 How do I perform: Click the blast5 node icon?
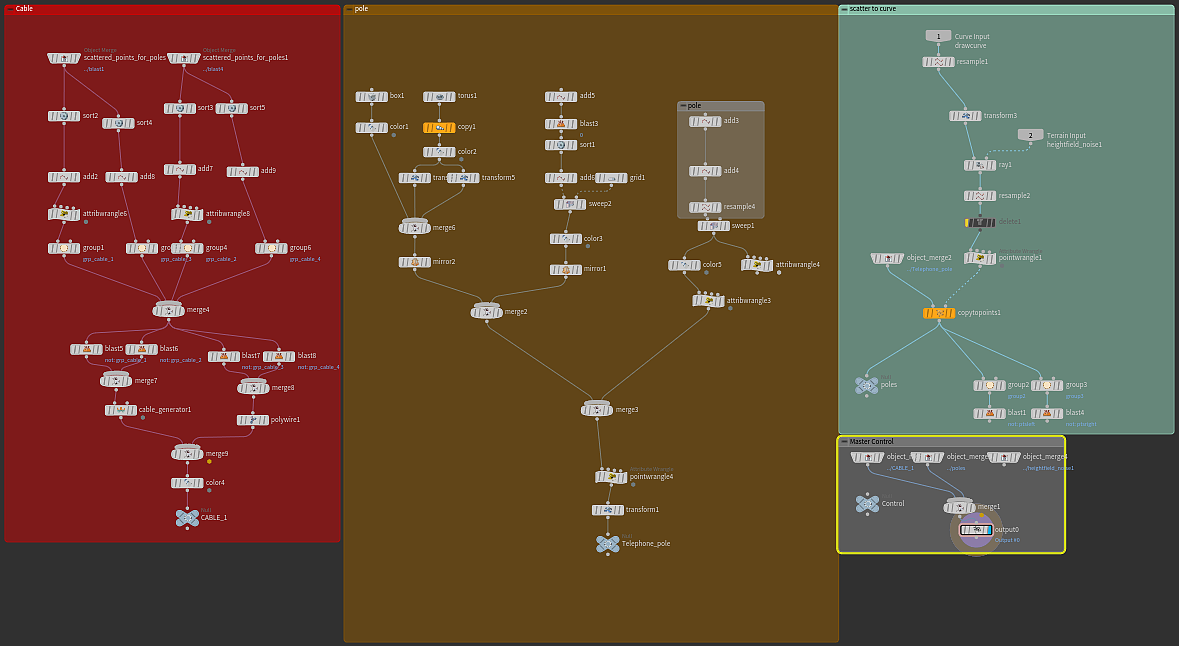pyautogui.click(x=86, y=349)
